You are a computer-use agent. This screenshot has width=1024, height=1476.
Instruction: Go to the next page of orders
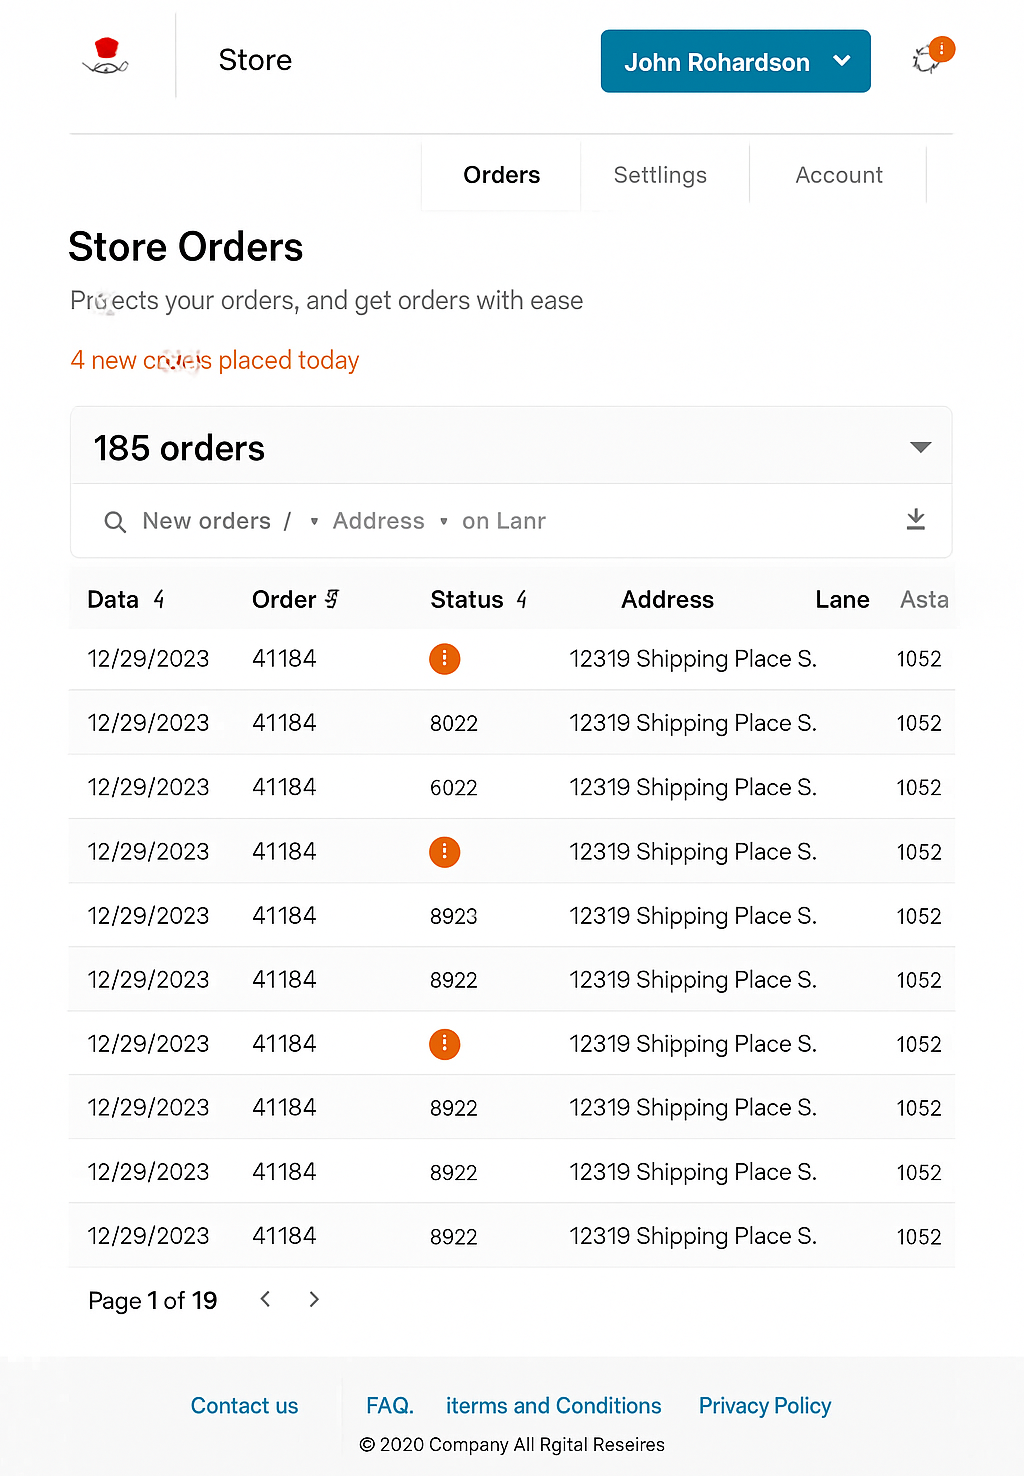(314, 1299)
